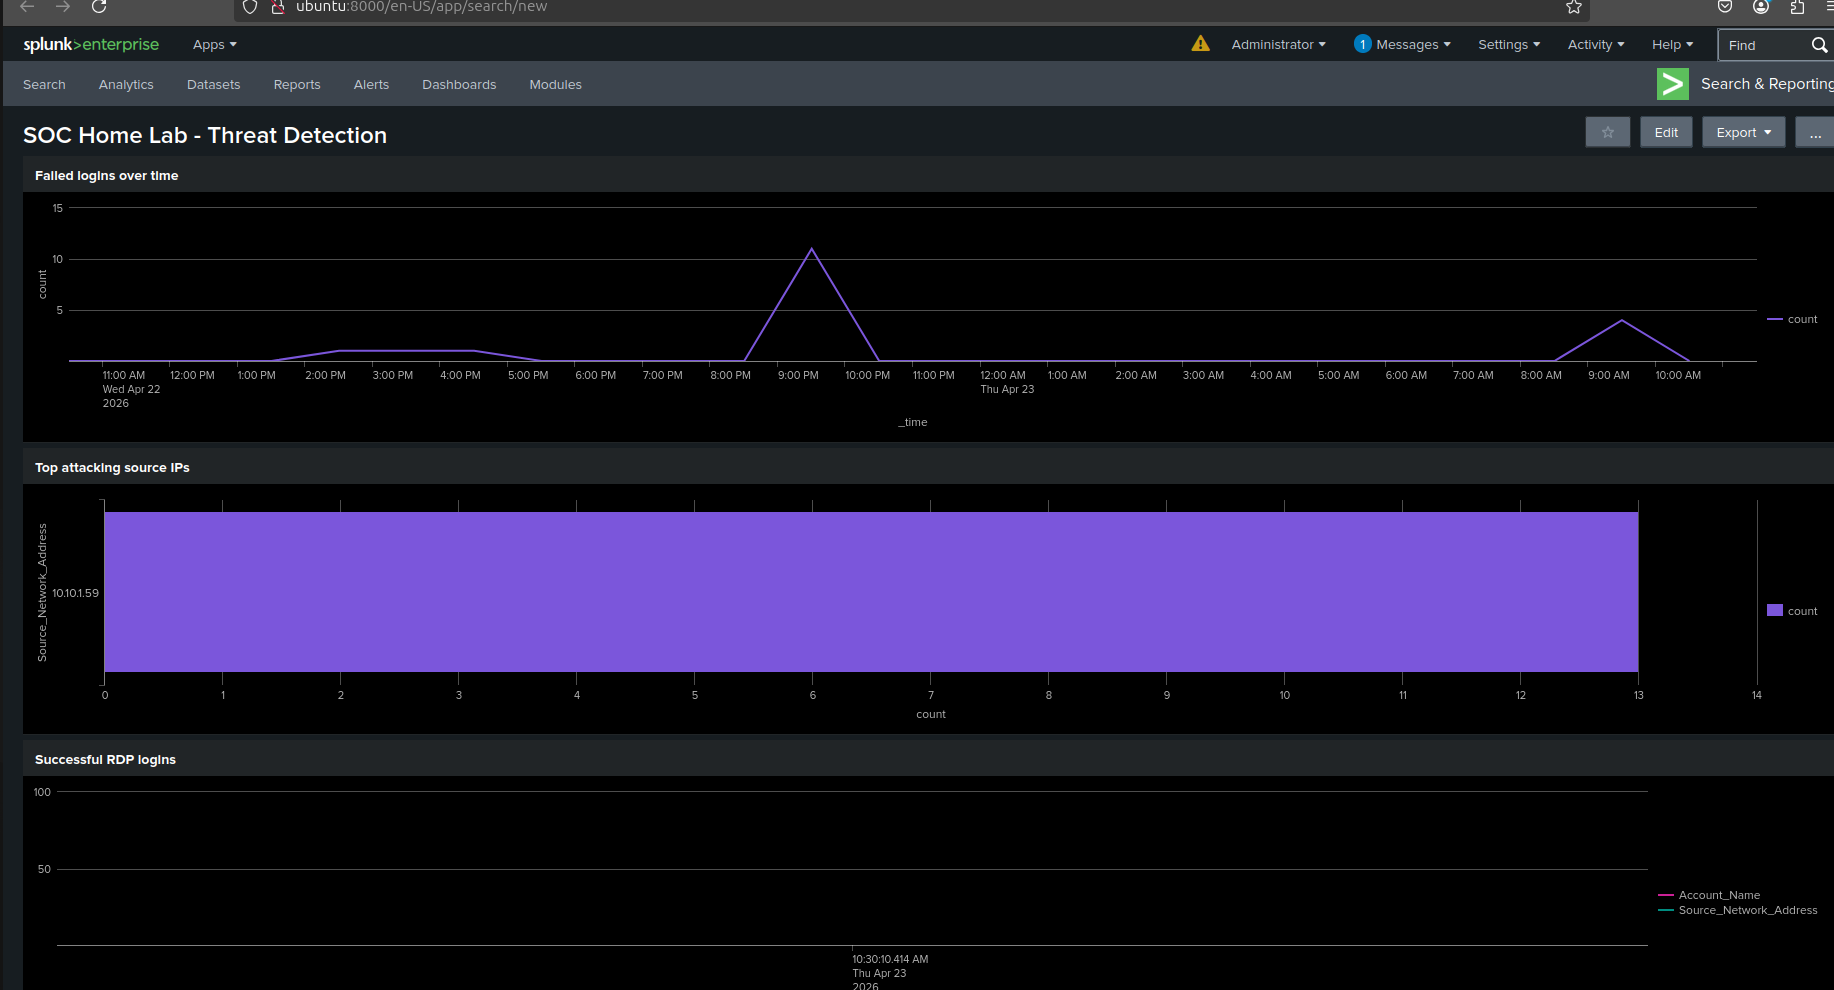Click the green Search & Reporting app icon

1672,84
